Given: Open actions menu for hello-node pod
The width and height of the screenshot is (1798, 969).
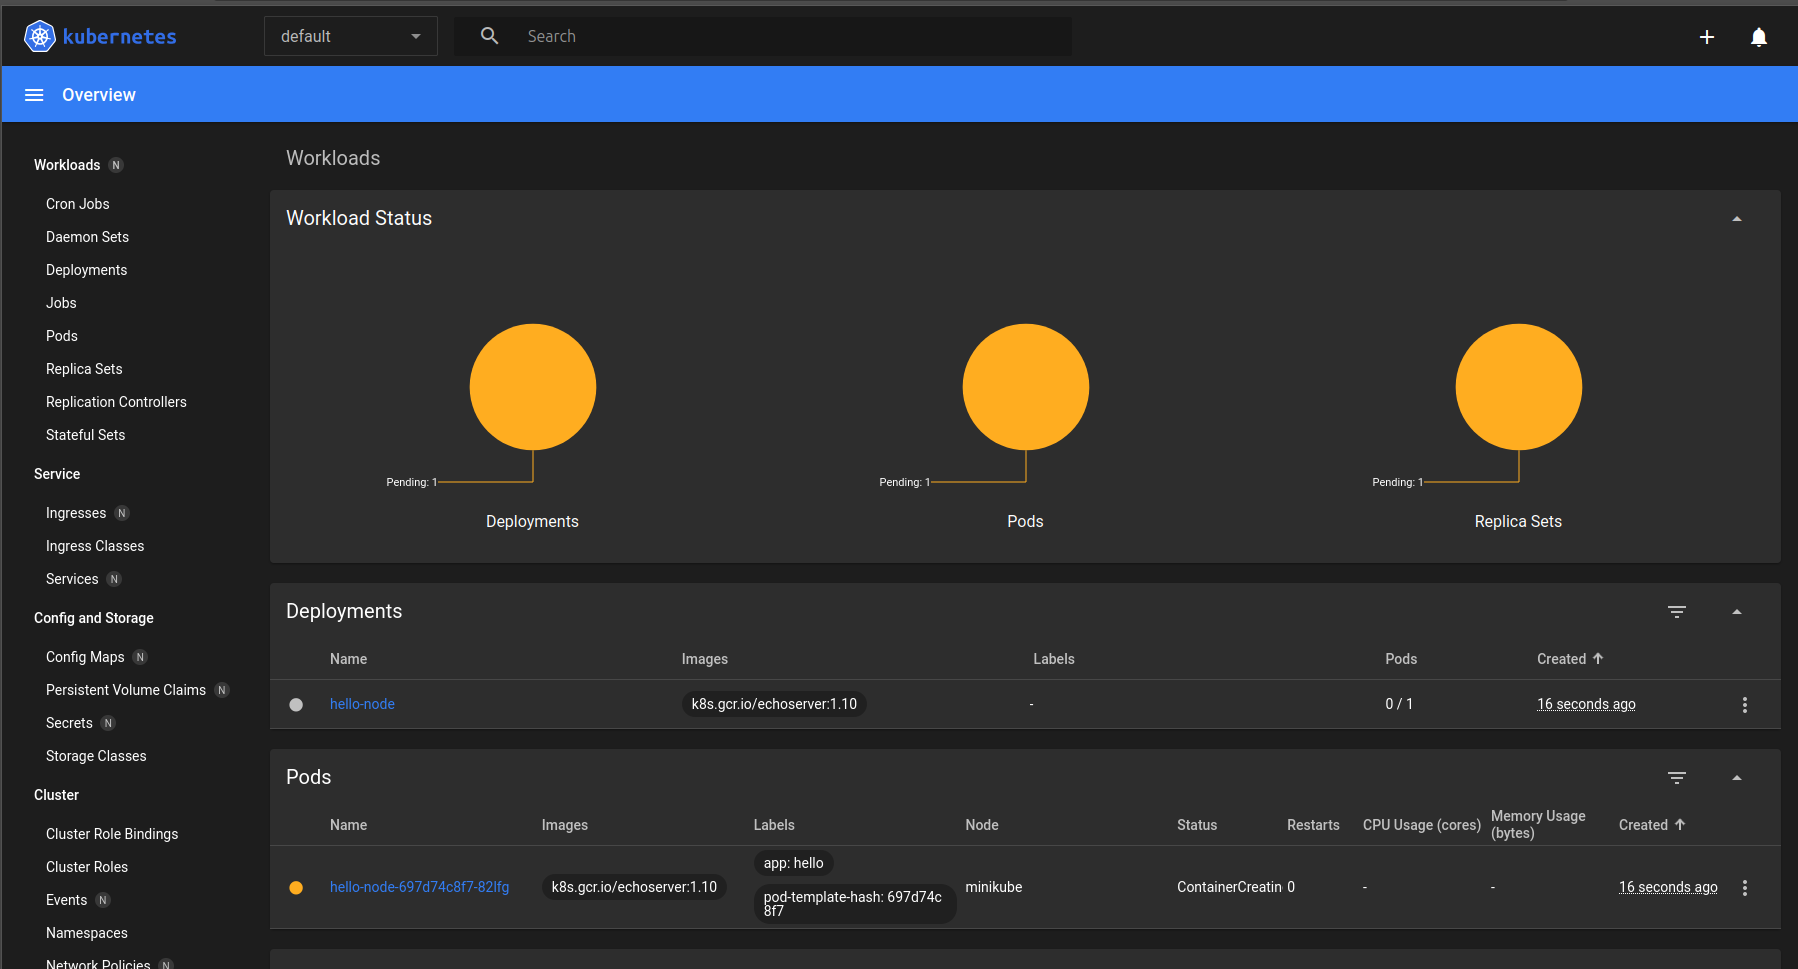Looking at the screenshot, I should point(1745,888).
